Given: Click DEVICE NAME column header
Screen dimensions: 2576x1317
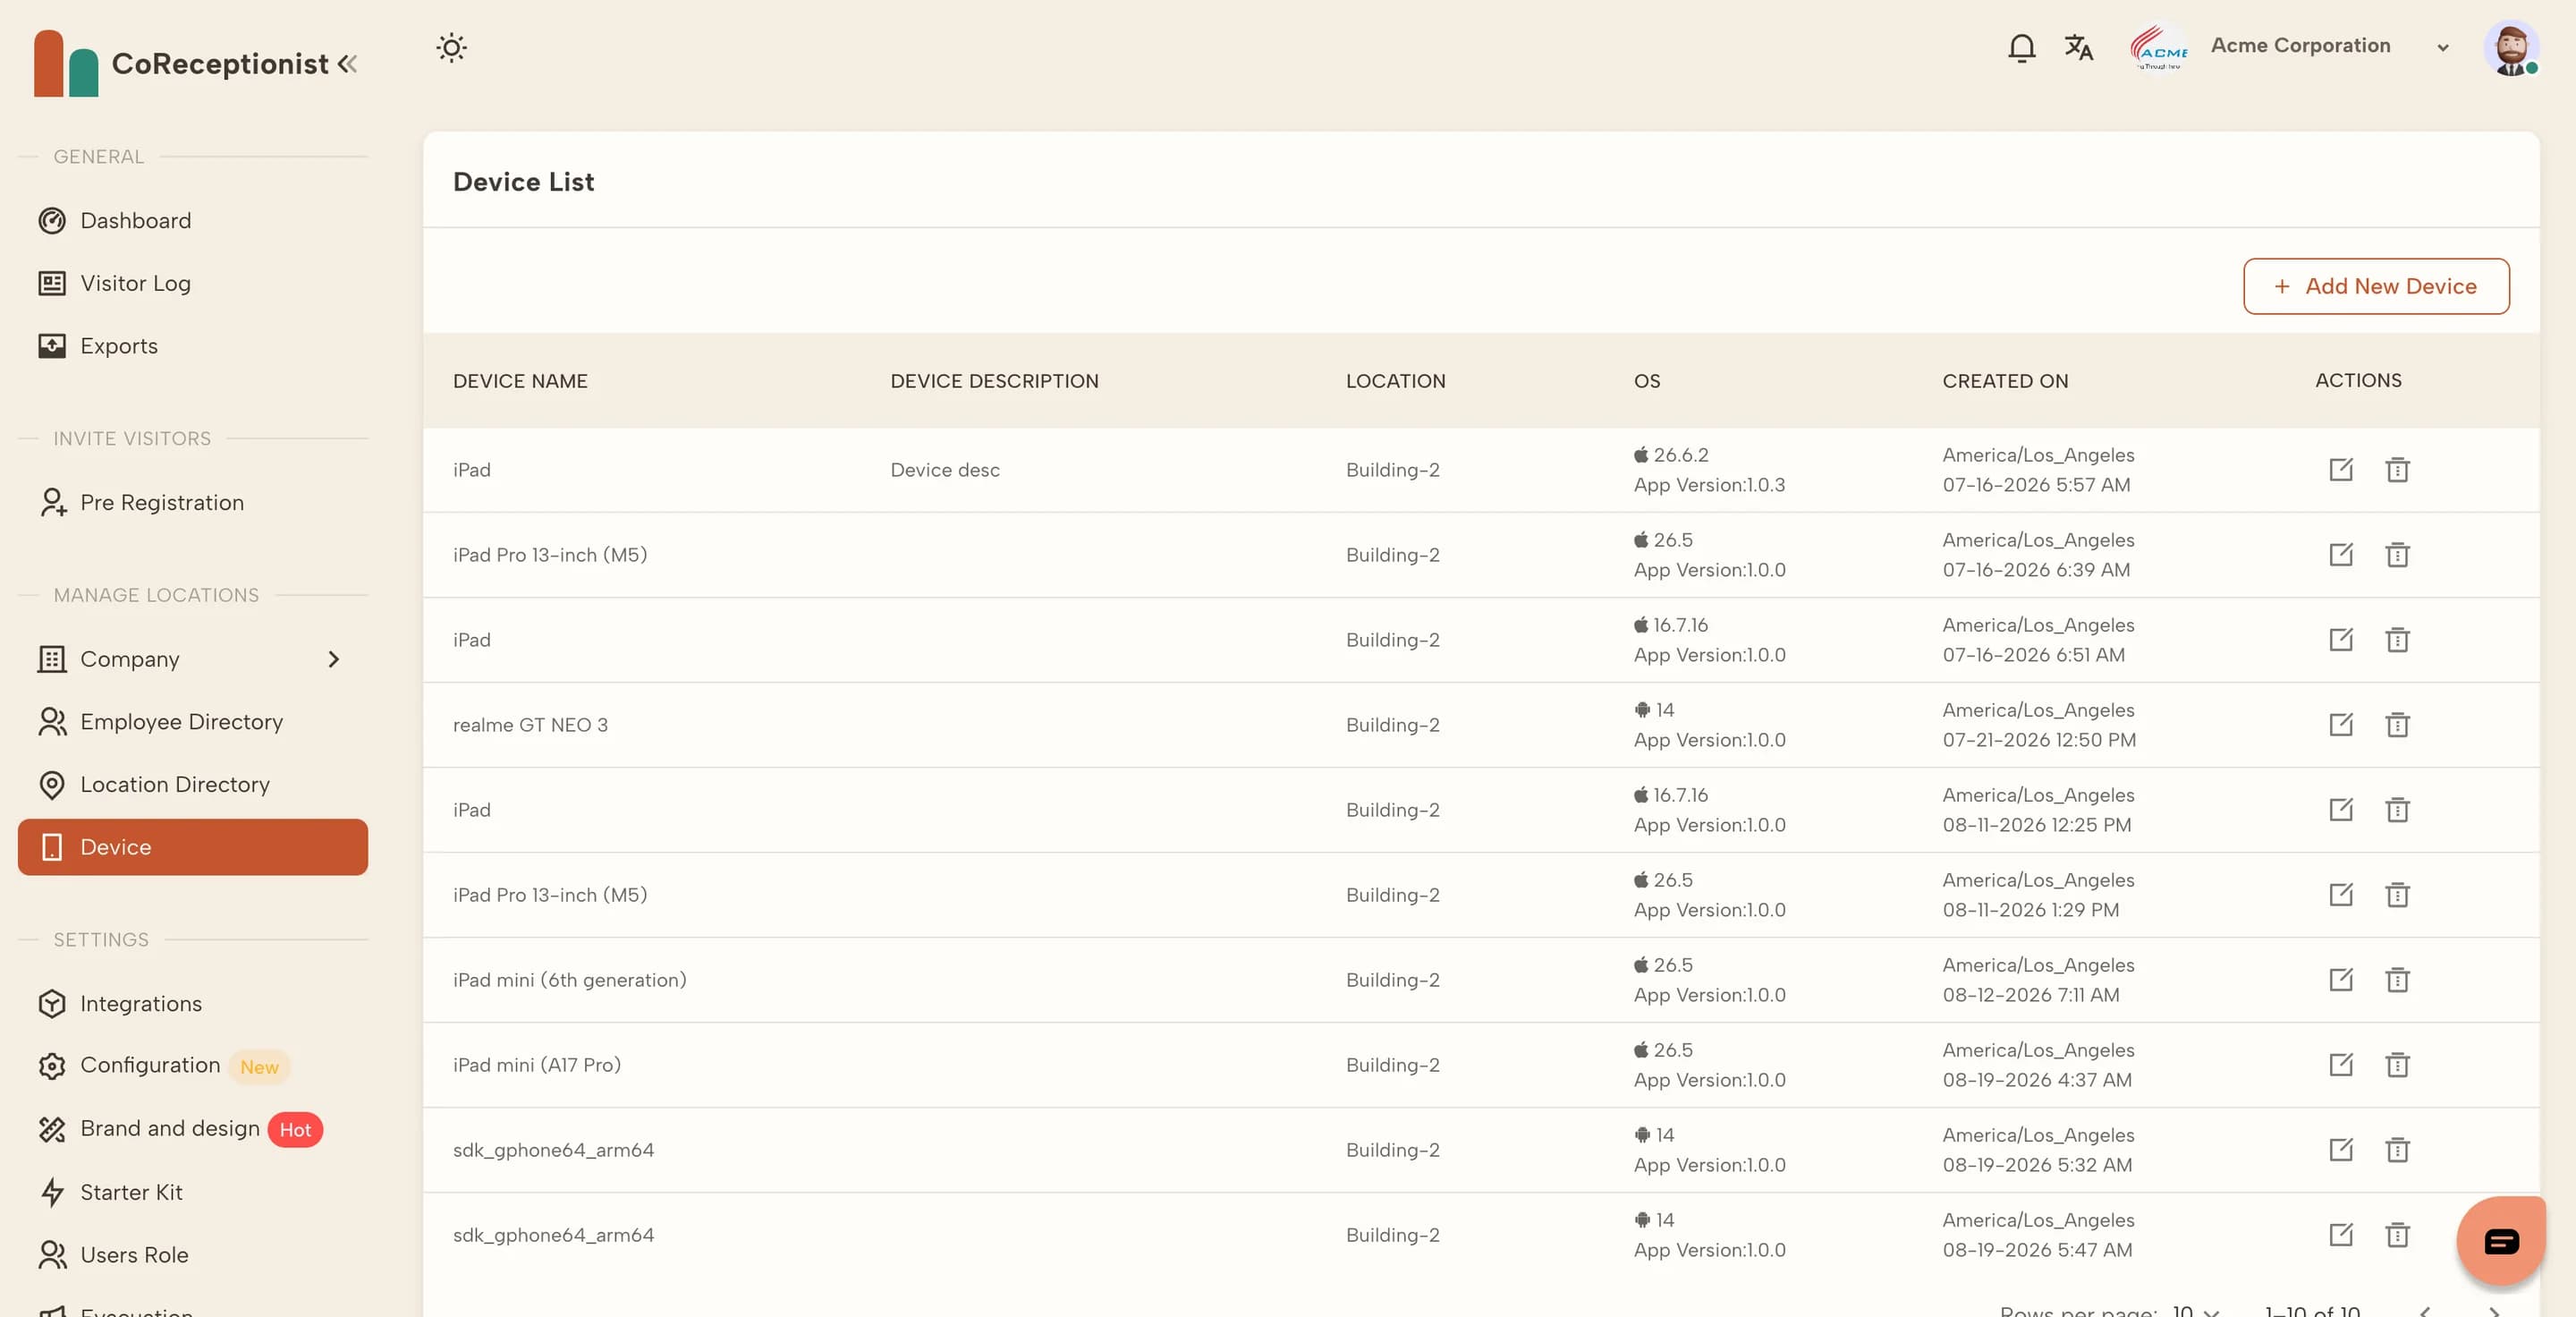Looking at the screenshot, I should (520, 381).
